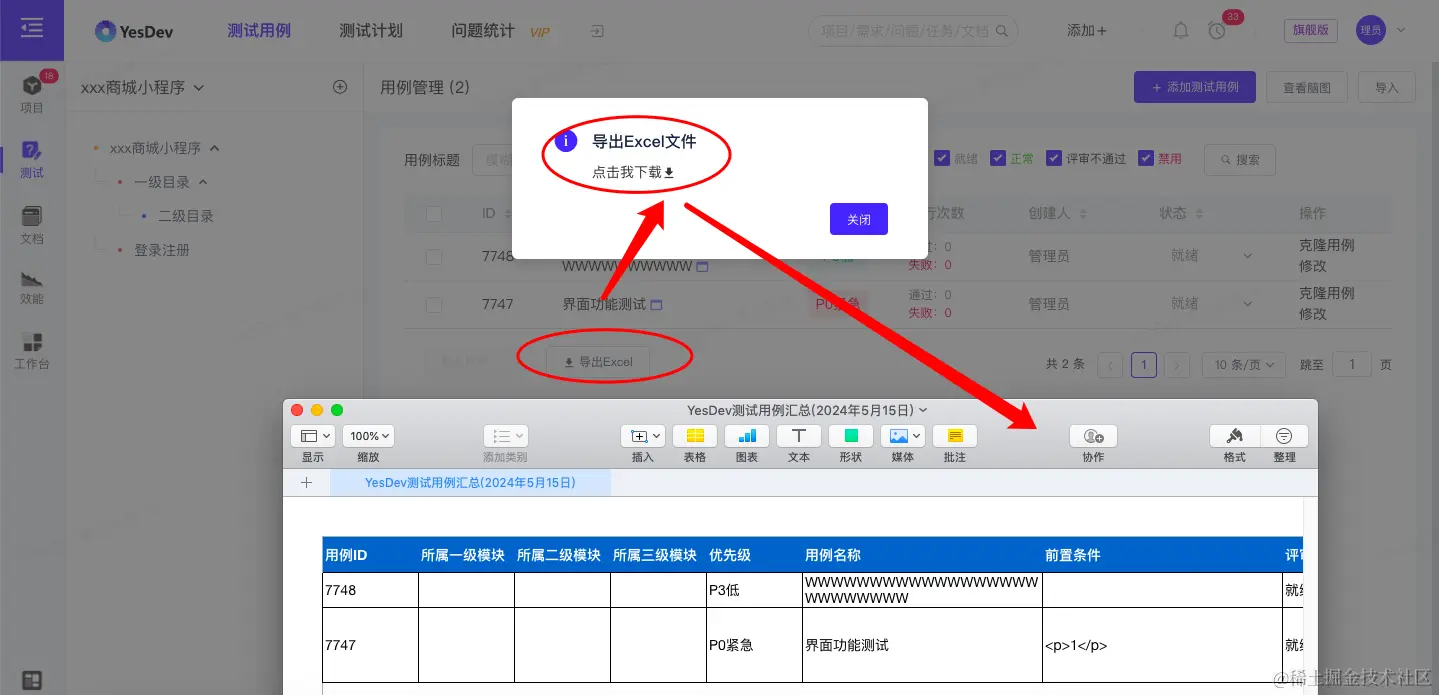
Task: Click the 插入 insert tool in Numbers window
Action: point(642,436)
